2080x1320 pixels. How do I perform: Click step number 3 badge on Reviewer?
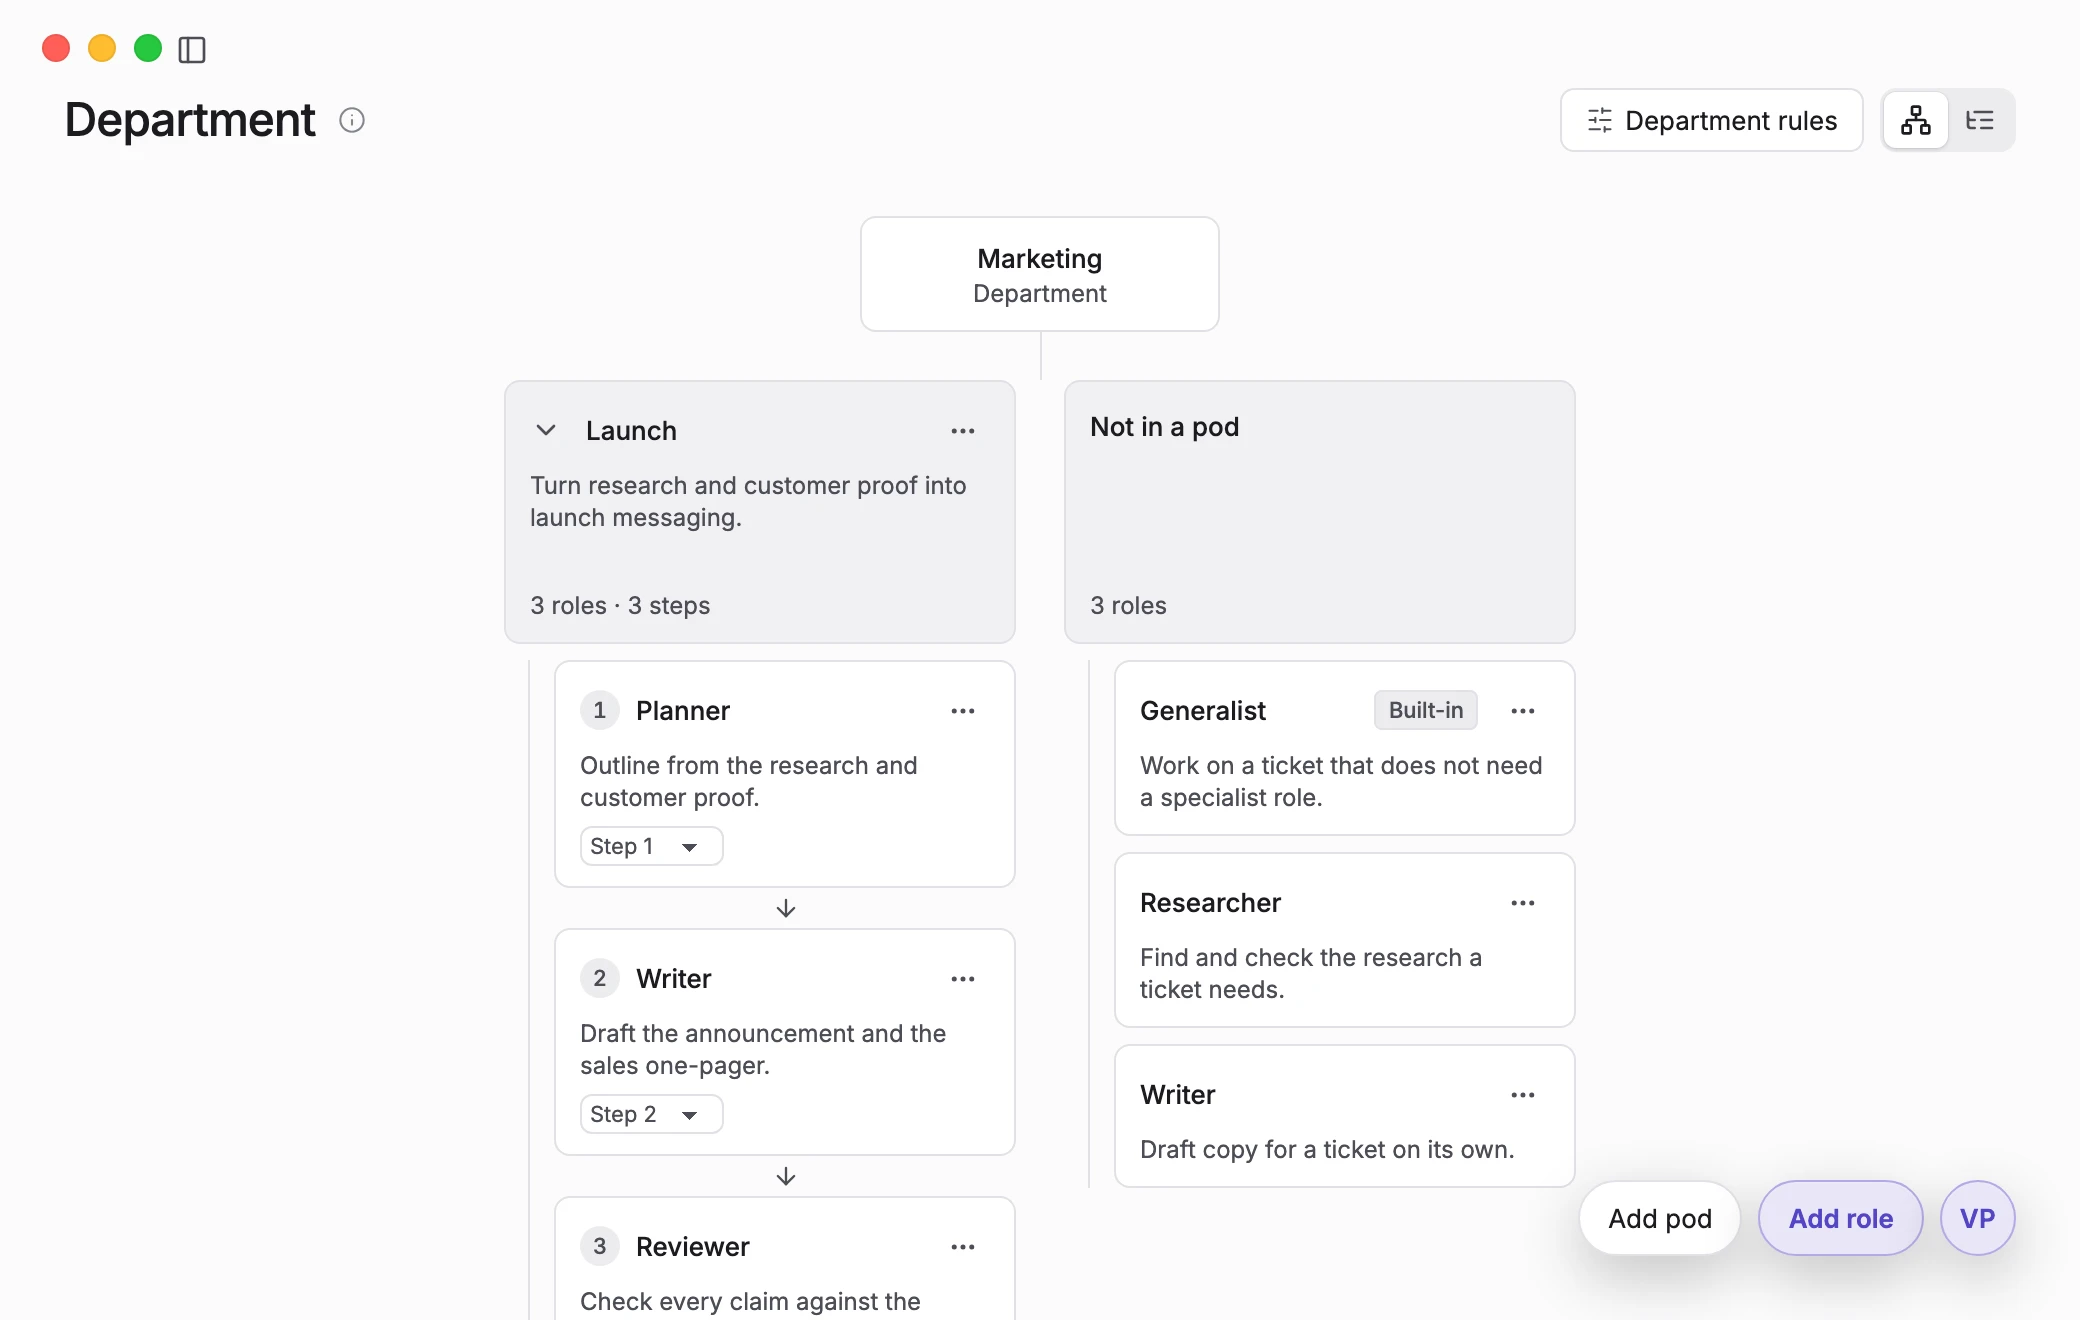(599, 1246)
